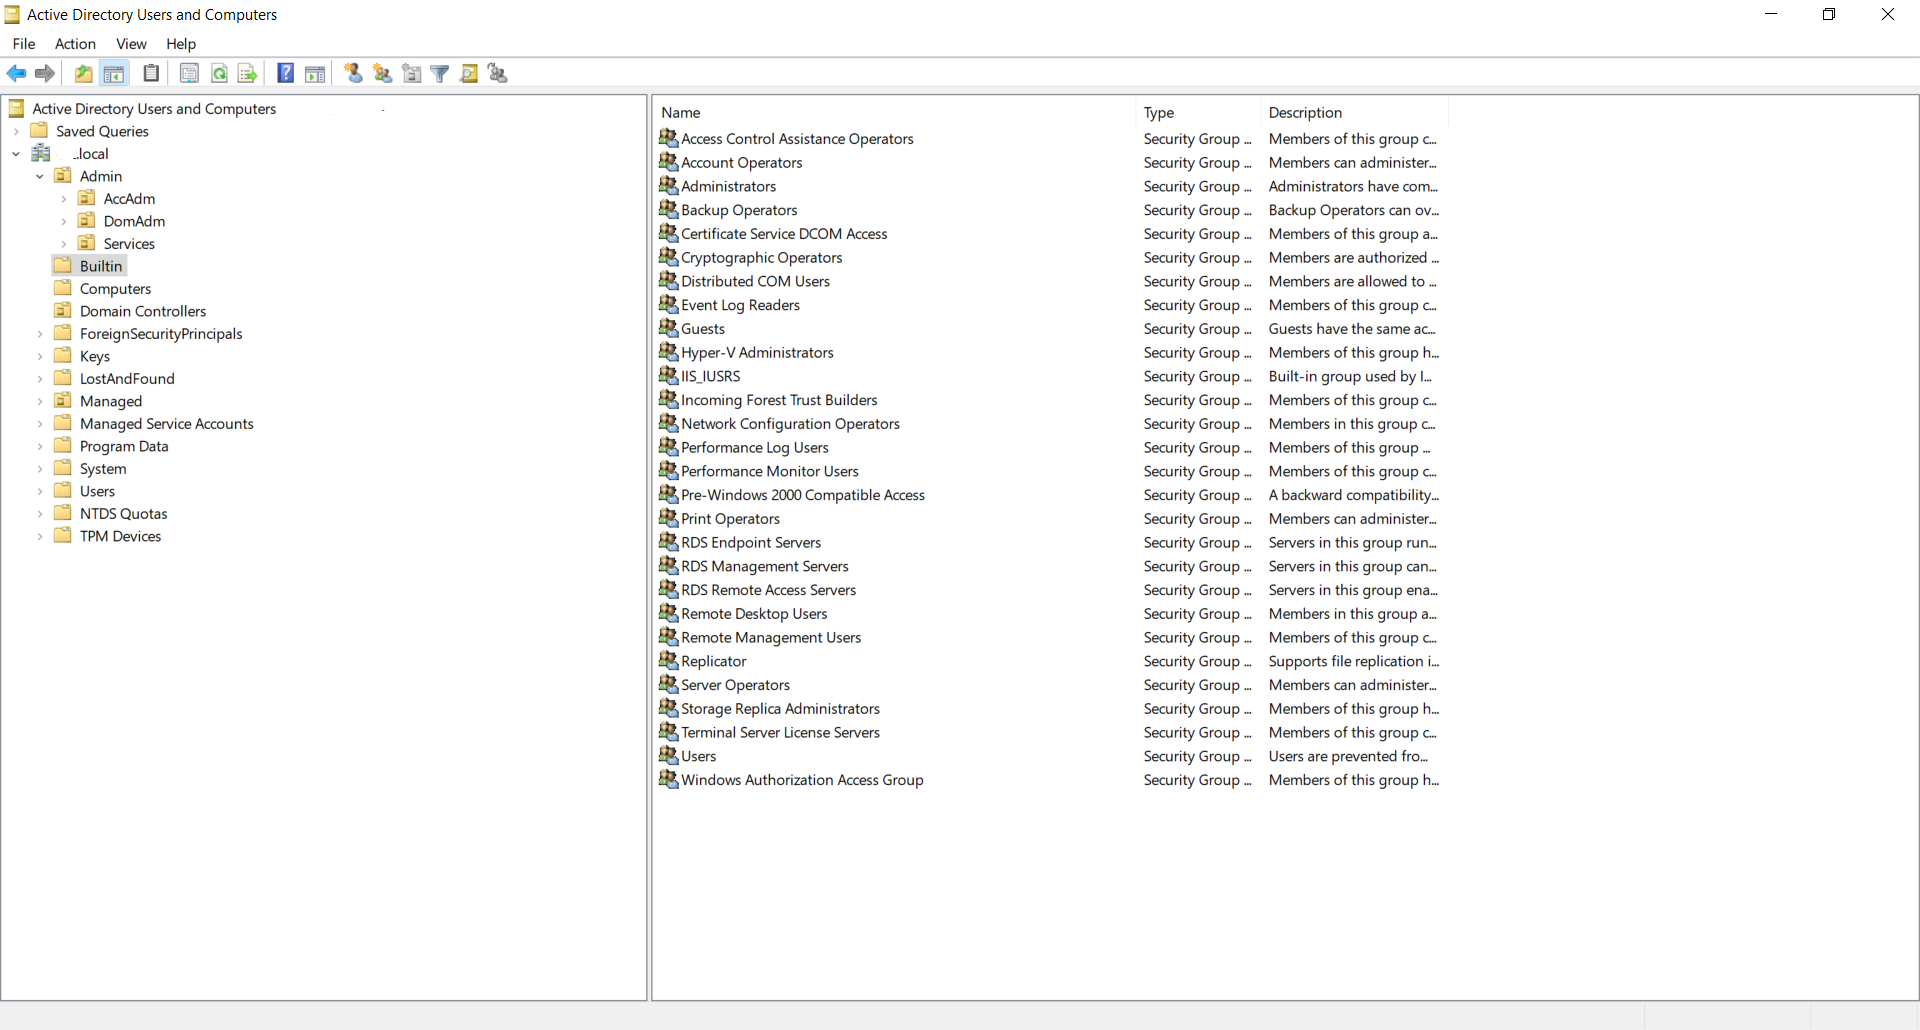1920x1030 pixels.
Task: Click the Forward arrow in the toolbar
Action: click(44, 73)
